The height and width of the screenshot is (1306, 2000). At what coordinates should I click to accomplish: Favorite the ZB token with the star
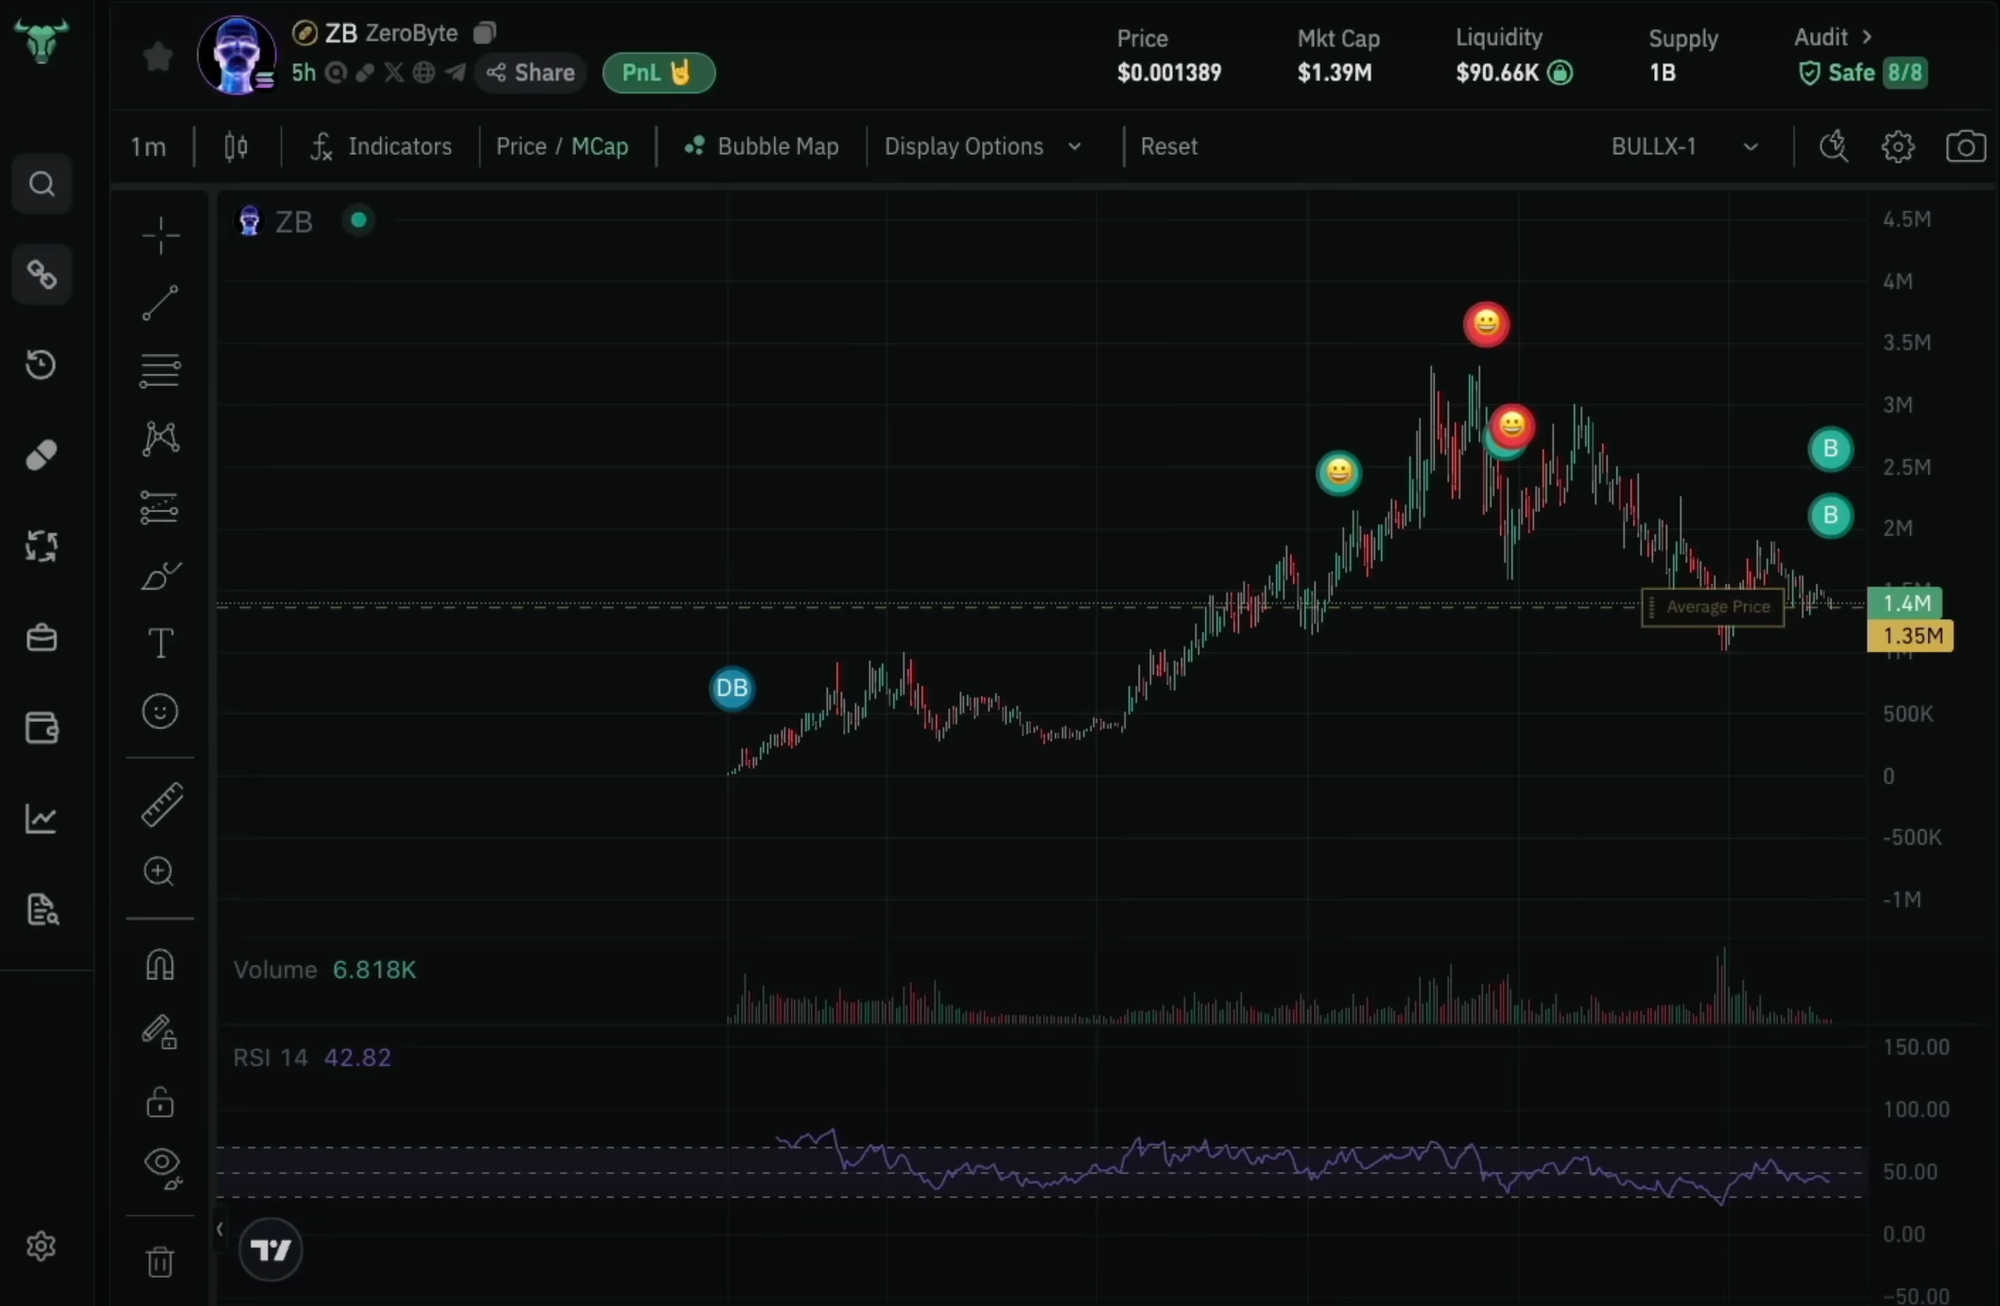click(157, 57)
